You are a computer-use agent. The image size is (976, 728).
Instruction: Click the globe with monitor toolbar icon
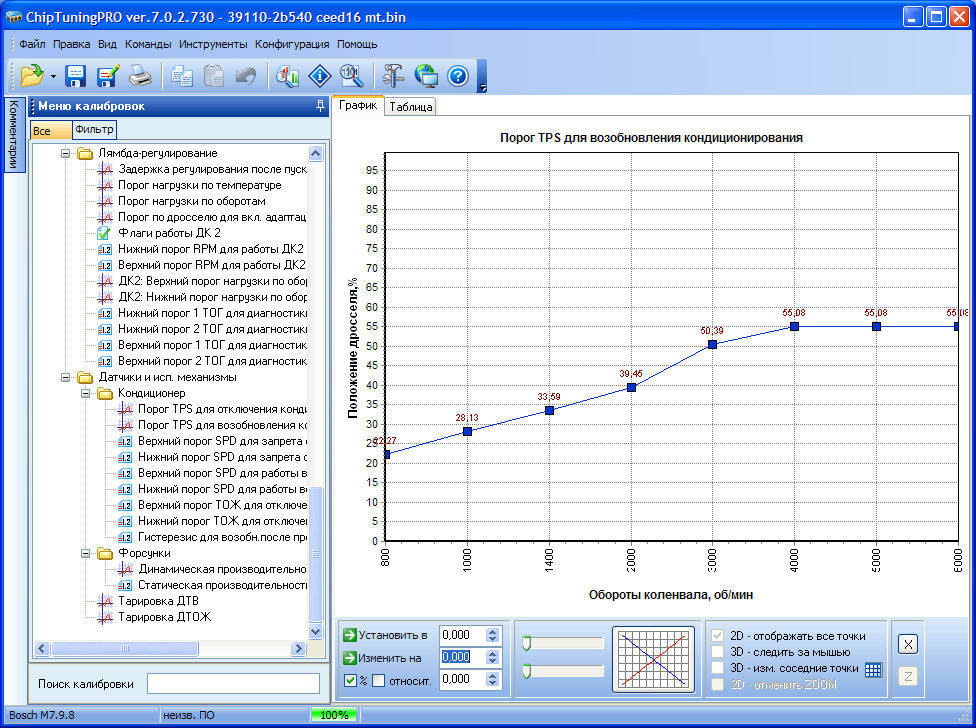click(426, 76)
